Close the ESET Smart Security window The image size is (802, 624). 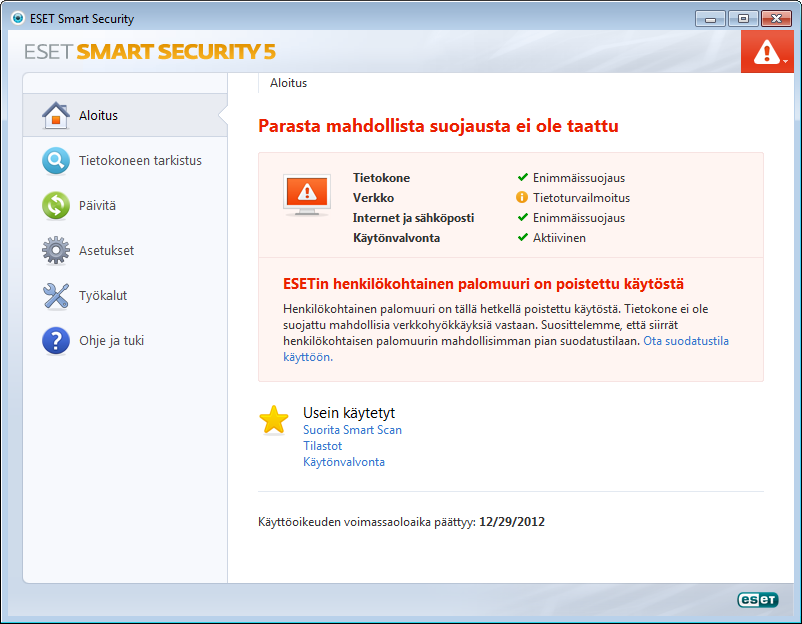tap(776, 19)
